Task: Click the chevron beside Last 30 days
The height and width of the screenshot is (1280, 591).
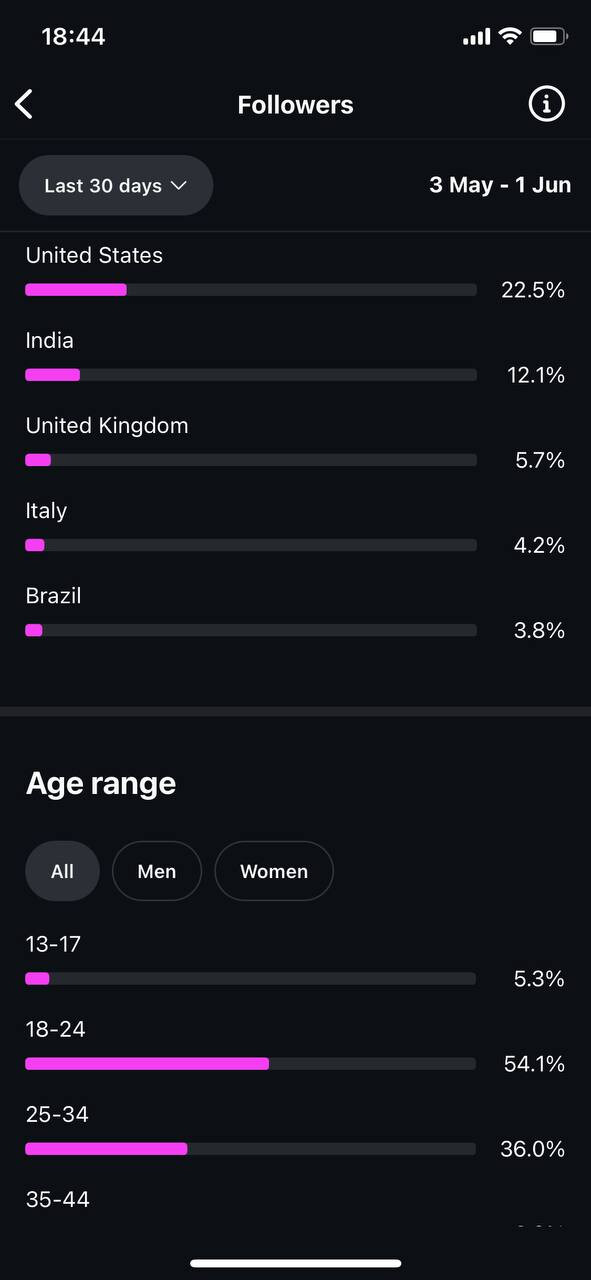Action: (x=179, y=185)
